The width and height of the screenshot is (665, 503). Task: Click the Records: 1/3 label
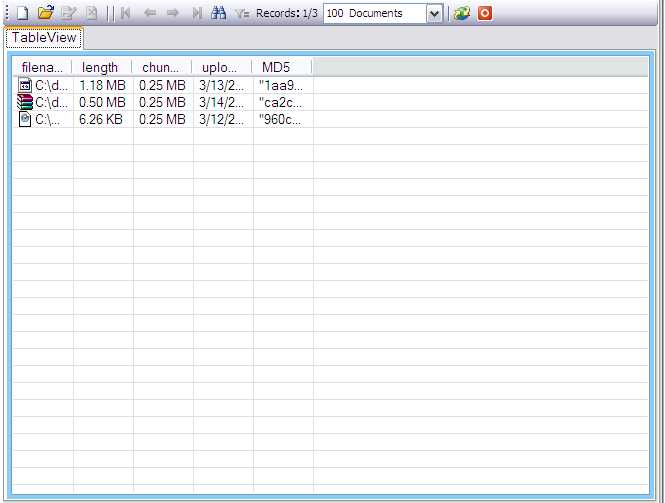[x=287, y=13]
